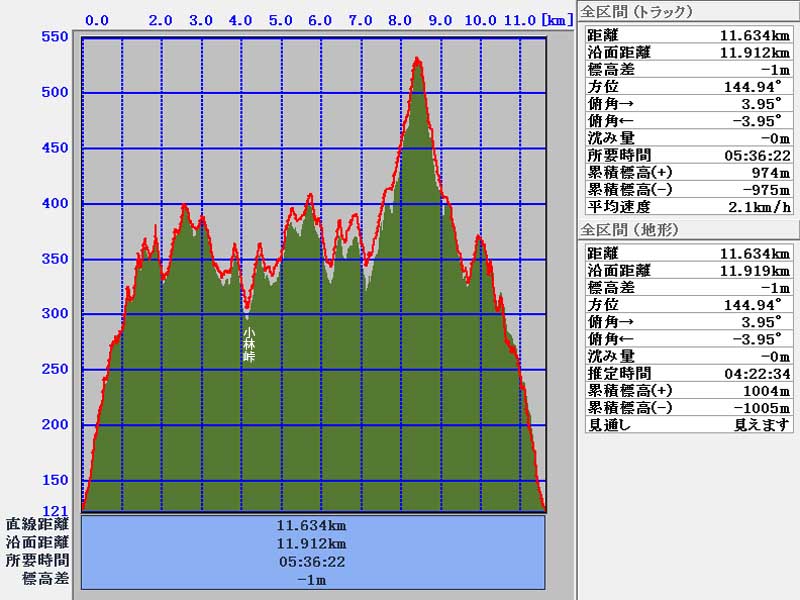Click the 0.0 distance axis label
The width and height of the screenshot is (800, 600).
point(98,20)
